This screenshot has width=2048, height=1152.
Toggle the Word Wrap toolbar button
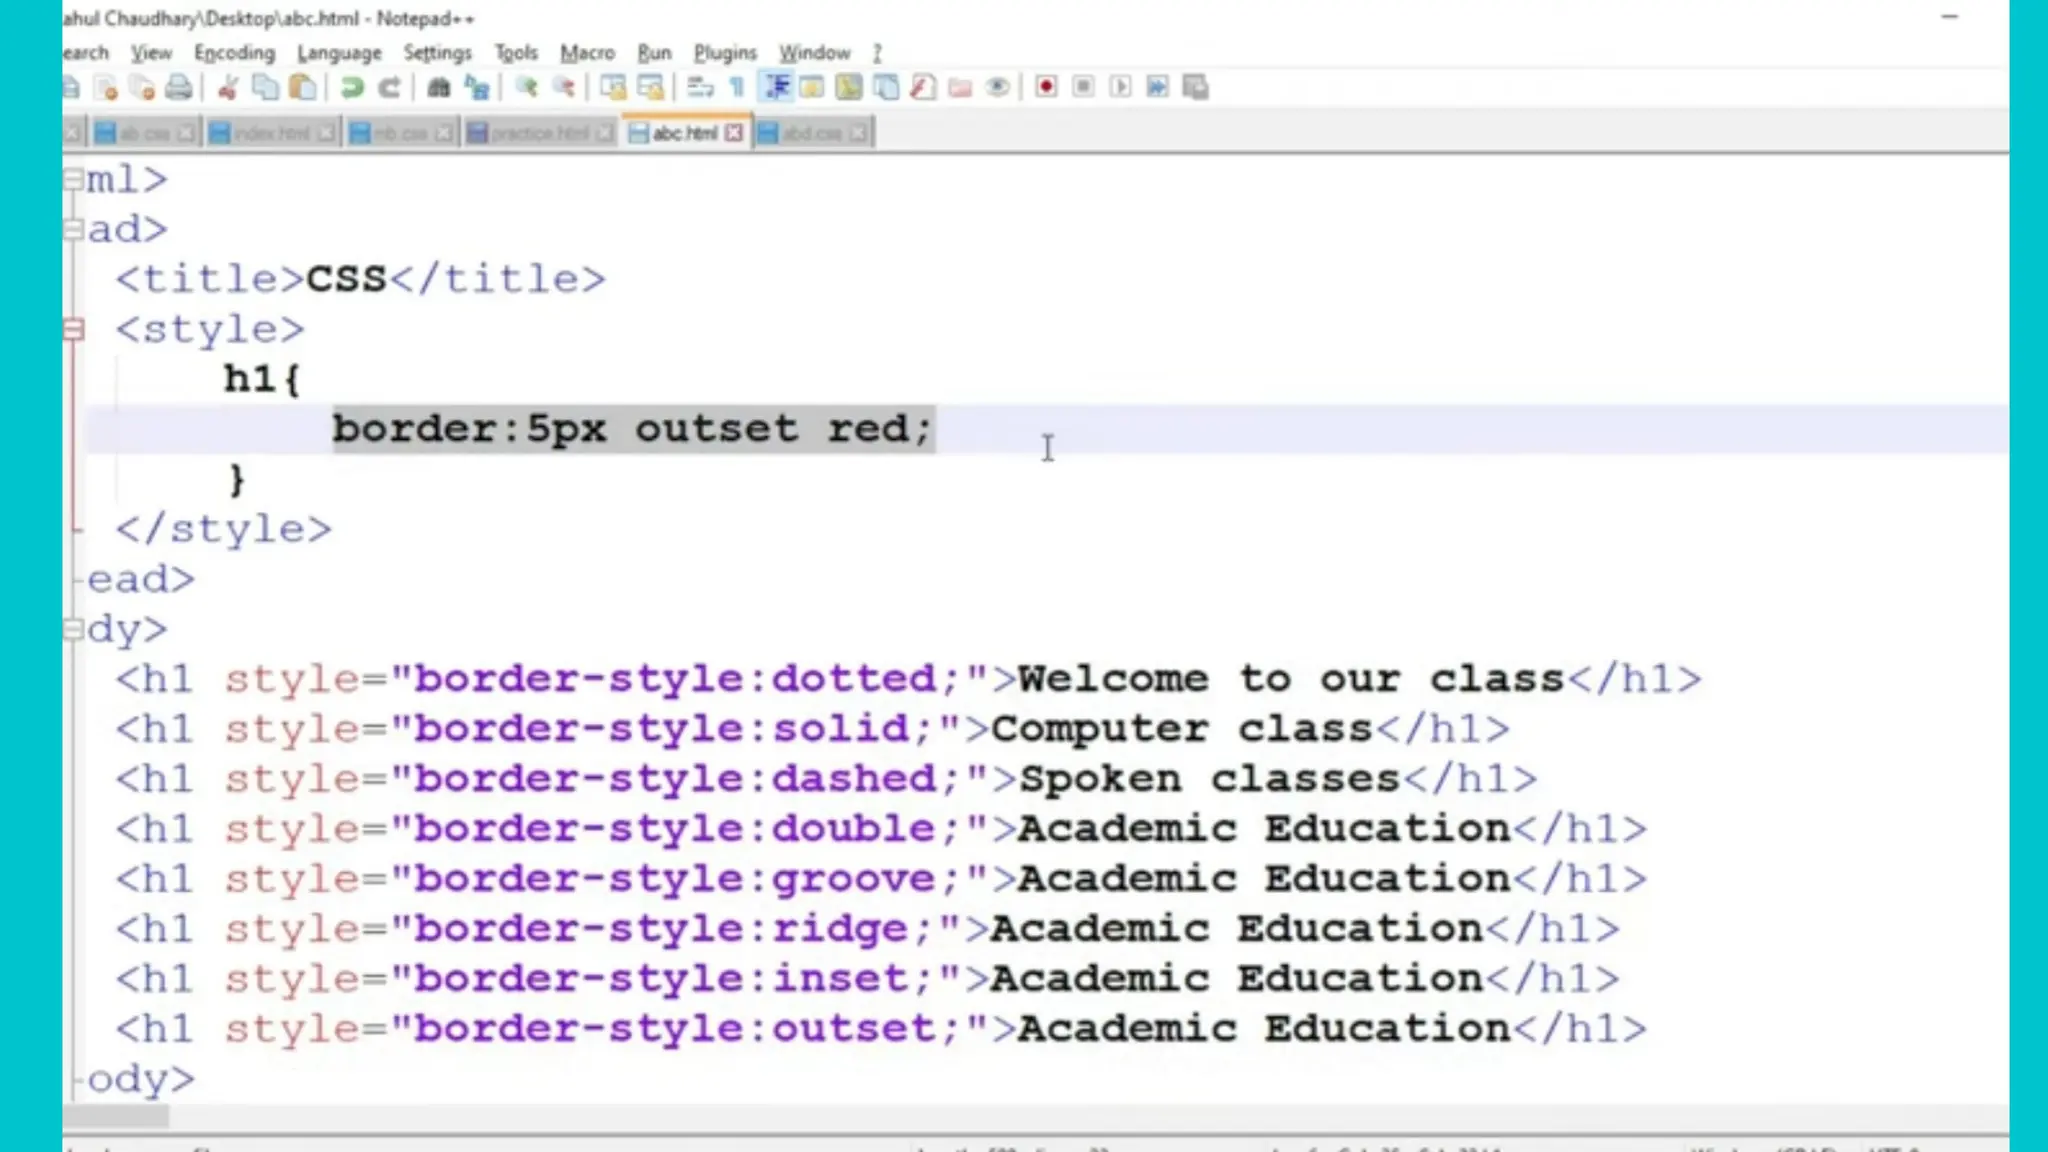pos(700,88)
